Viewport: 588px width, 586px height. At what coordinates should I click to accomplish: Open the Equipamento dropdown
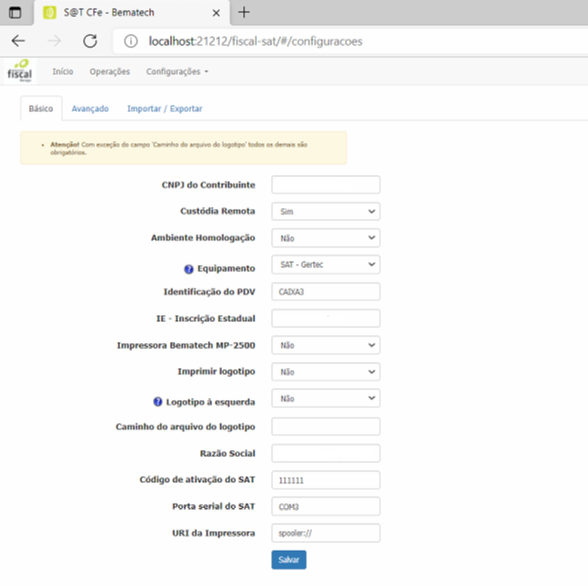click(x=326, y=265)
